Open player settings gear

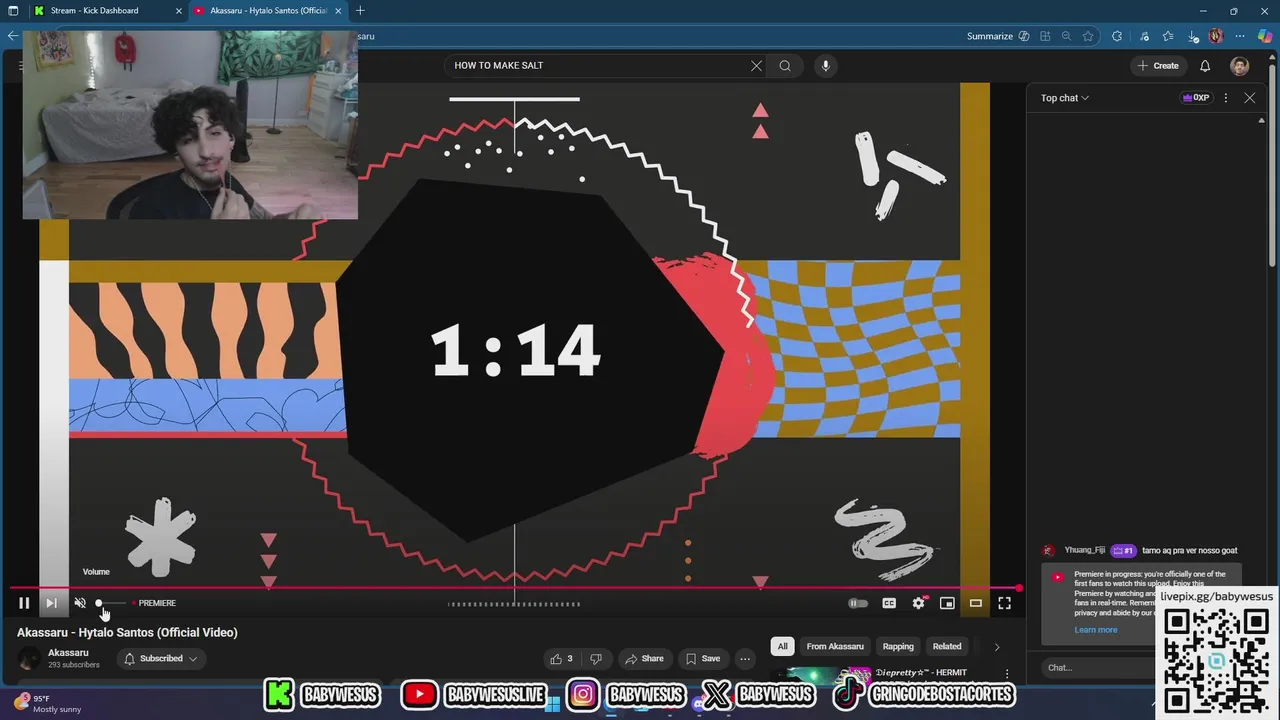pyautogui.click(x=919, y=603)
